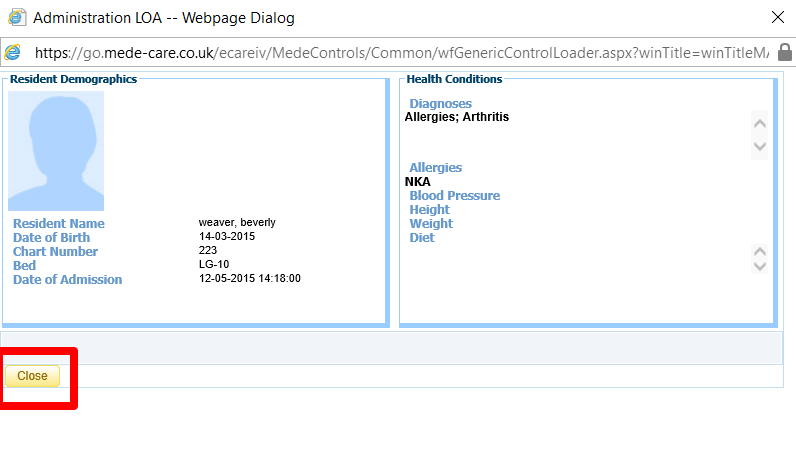Click the Date of Admission label
796x474 pixels.
click(67, 279)
